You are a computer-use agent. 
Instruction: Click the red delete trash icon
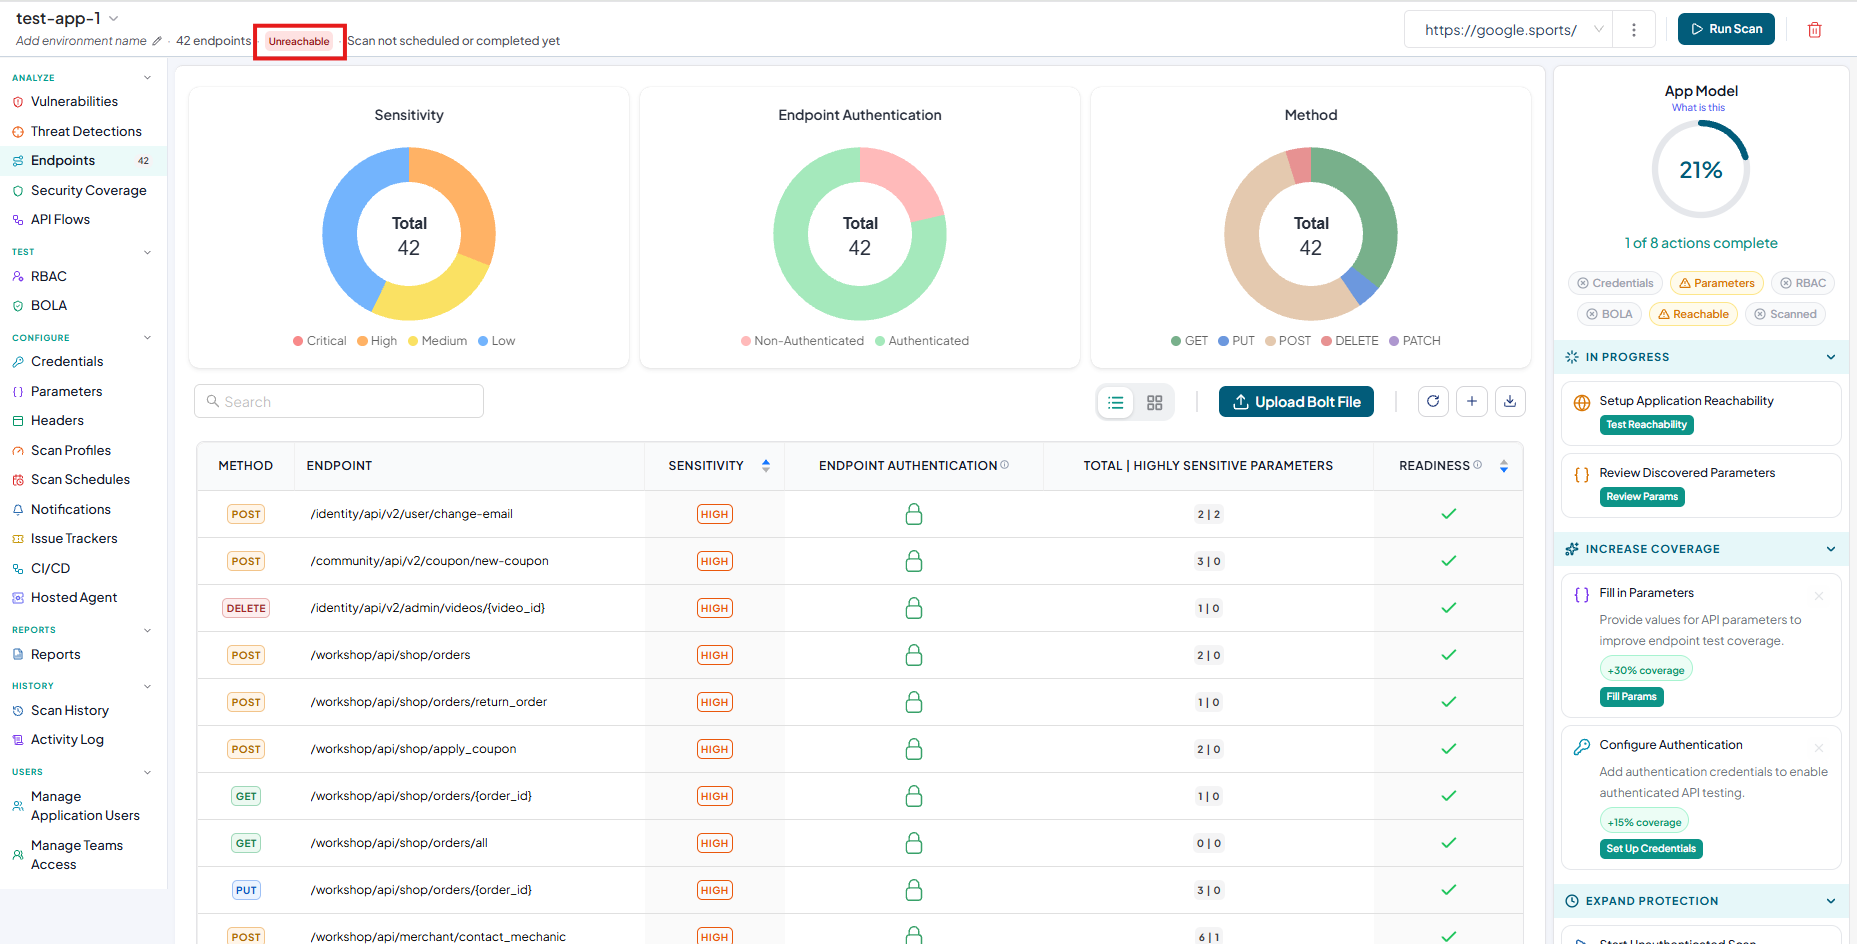click(x=1814, y=30)
